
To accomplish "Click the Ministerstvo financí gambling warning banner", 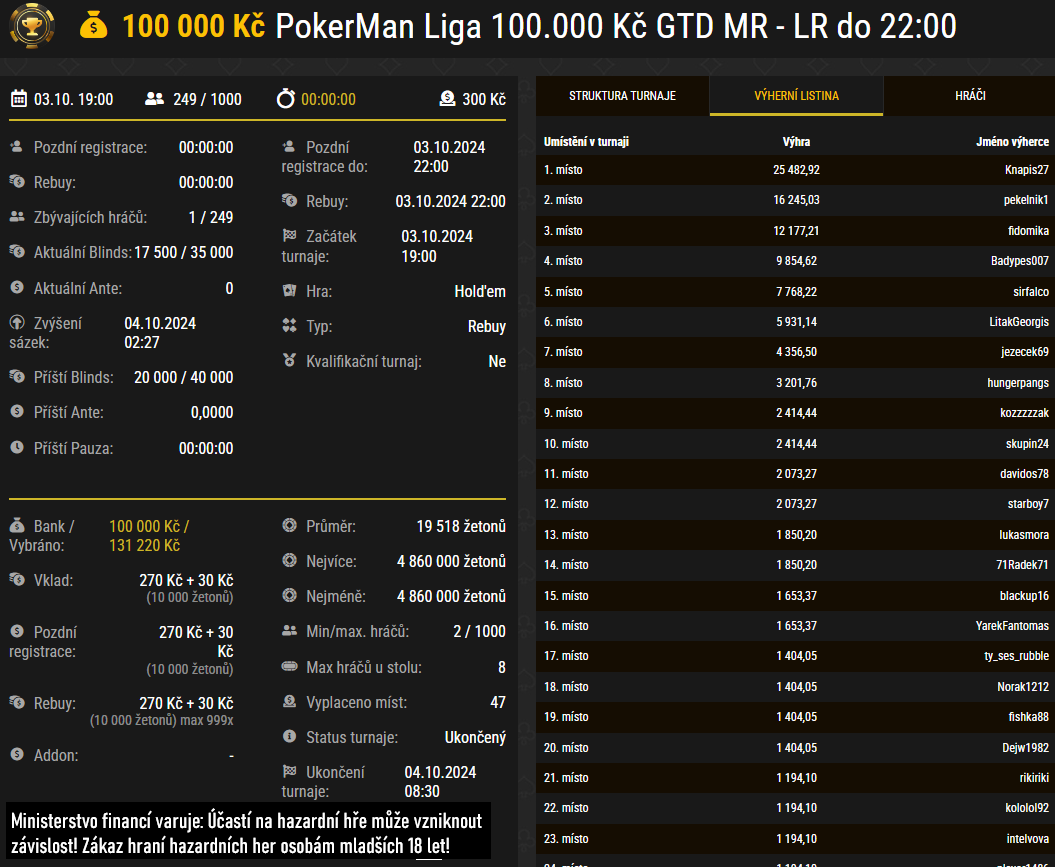I will pos(248,831).
